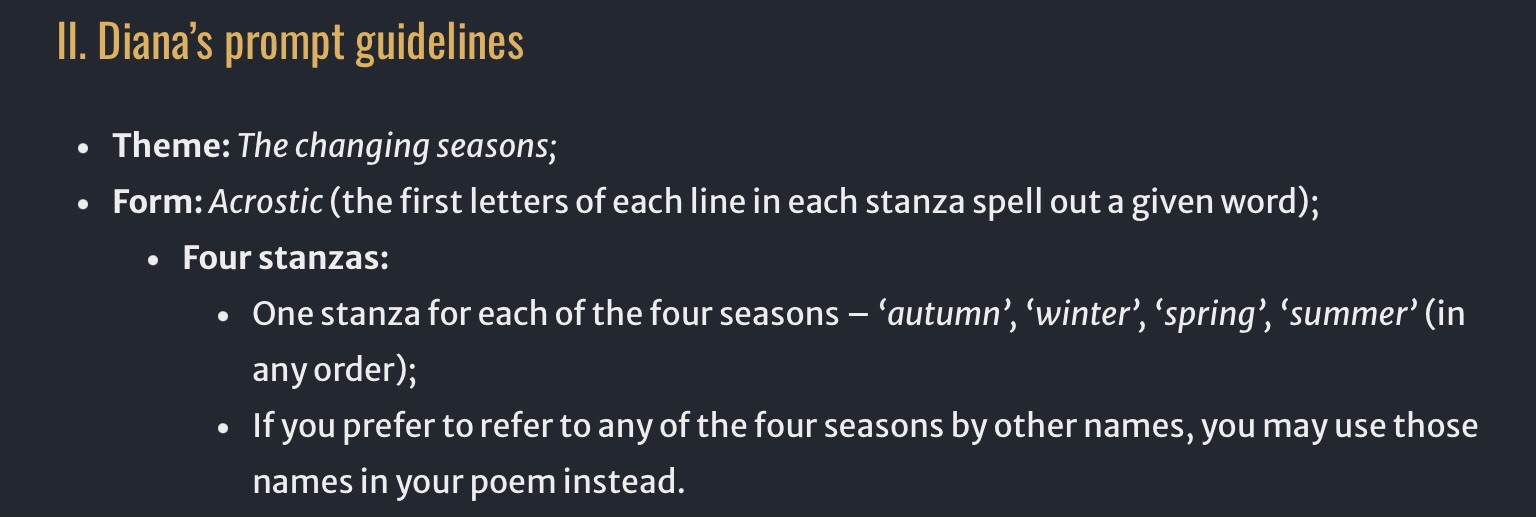The image size is (1536, 517).
Task: Click the italic word "Acrostic"
Action: pos(266,202)
